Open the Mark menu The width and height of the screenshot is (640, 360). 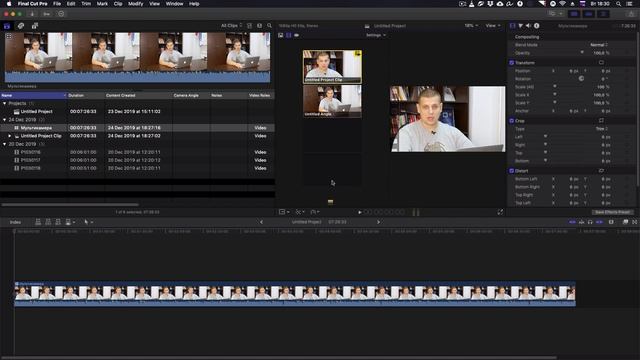tap(102, 4)
